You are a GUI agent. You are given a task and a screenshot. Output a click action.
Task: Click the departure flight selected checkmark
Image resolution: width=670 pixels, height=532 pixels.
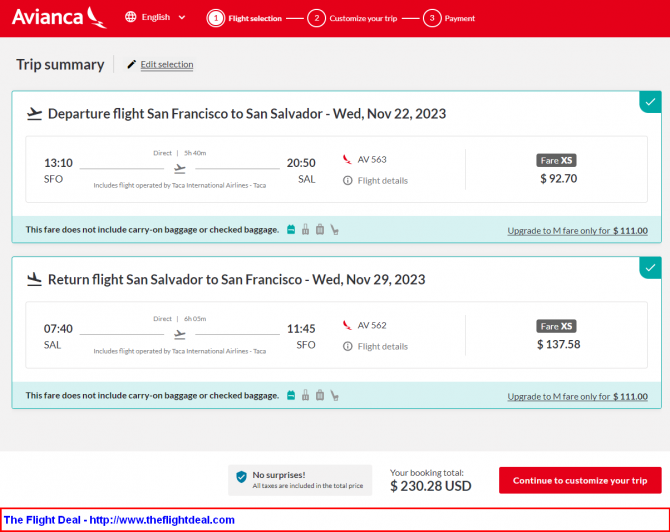pyautogui.click(x=650, y=102)
